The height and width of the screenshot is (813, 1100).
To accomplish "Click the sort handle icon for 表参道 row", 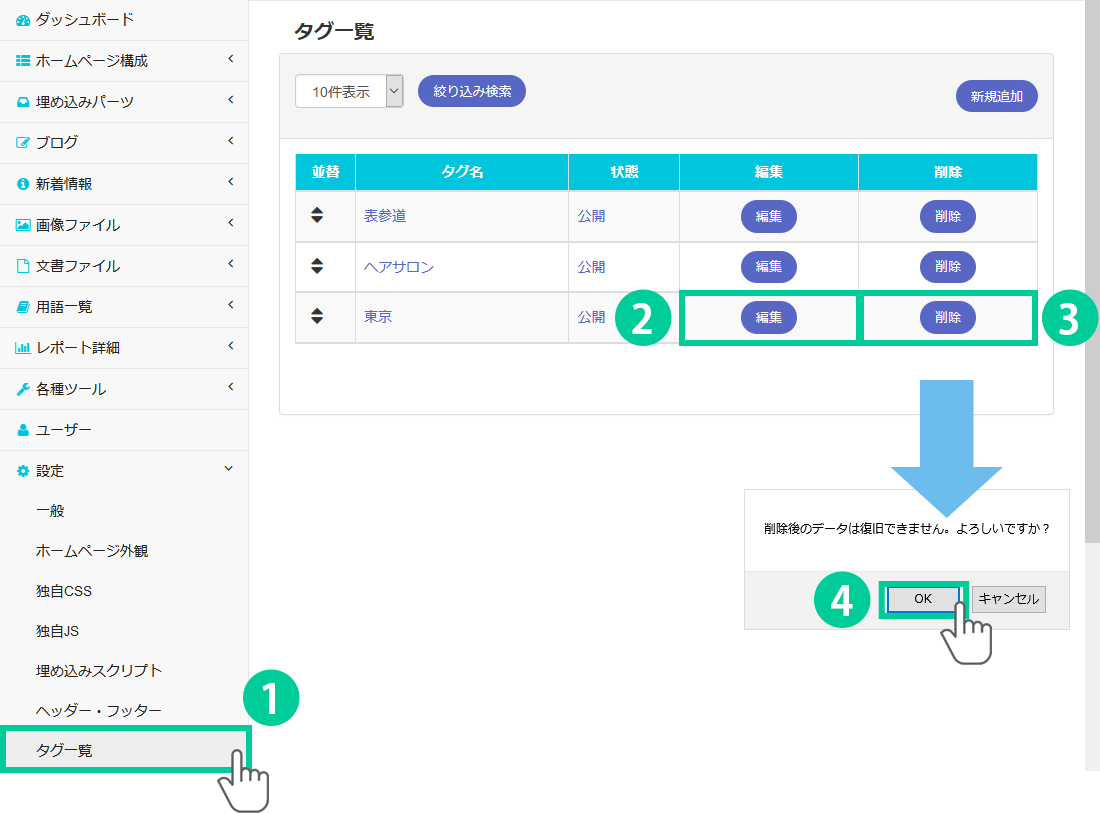I will coord(317,215).
